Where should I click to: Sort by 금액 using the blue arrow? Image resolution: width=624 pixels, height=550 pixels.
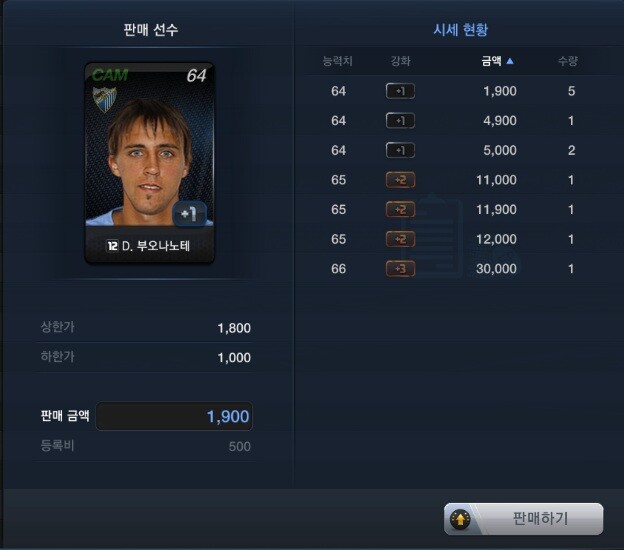[x=510, y=61]
